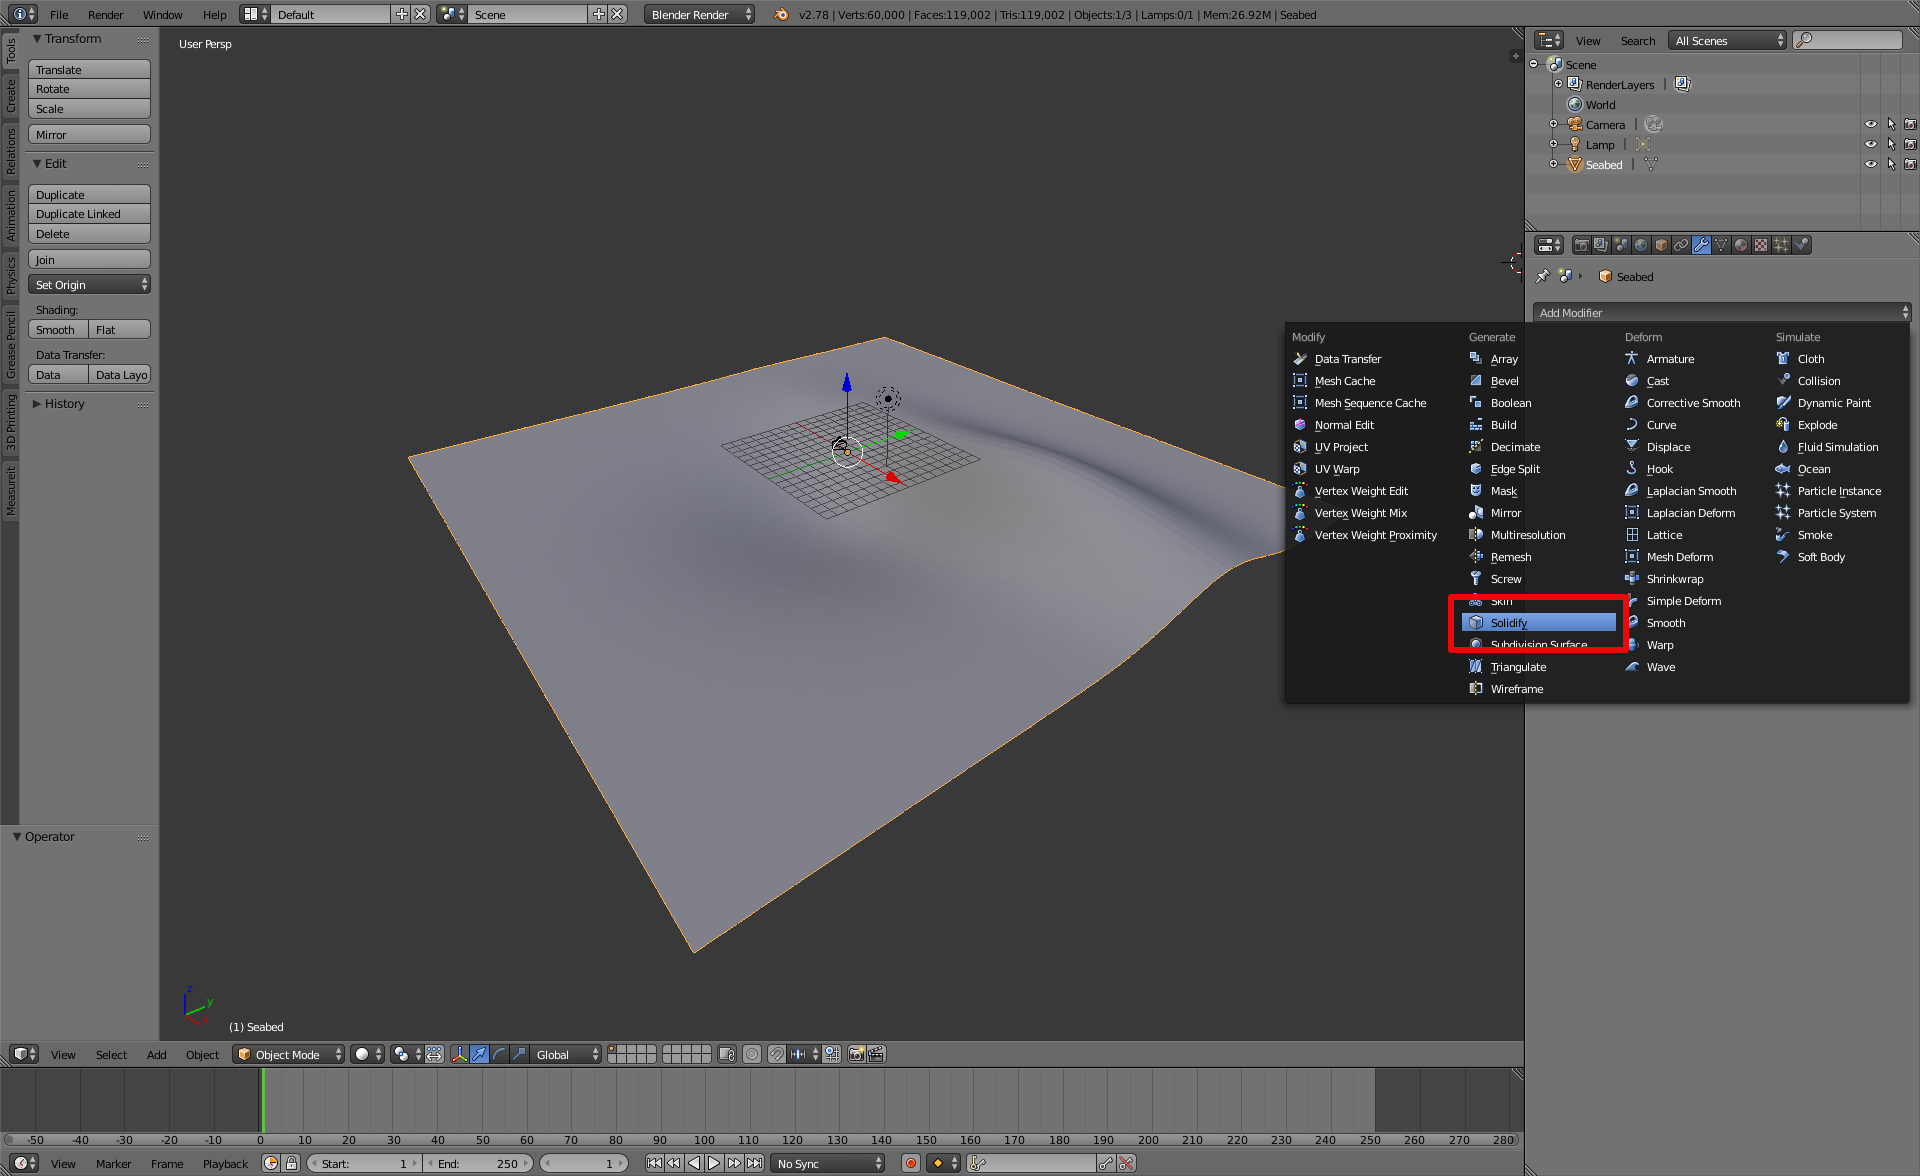Viewport: 1920px width, 1176px height.
Task: Open the World properties tab globe icon
Action: point(1641,245)
